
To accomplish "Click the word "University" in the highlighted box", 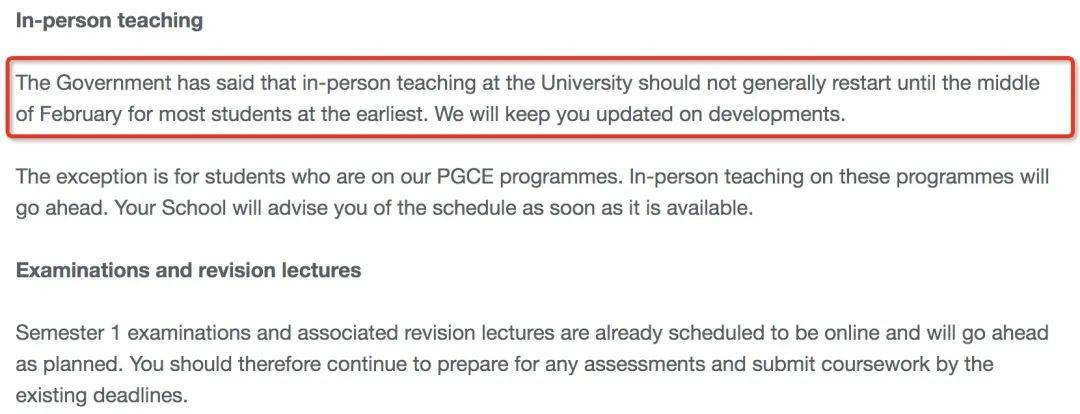I will [586, 84].
